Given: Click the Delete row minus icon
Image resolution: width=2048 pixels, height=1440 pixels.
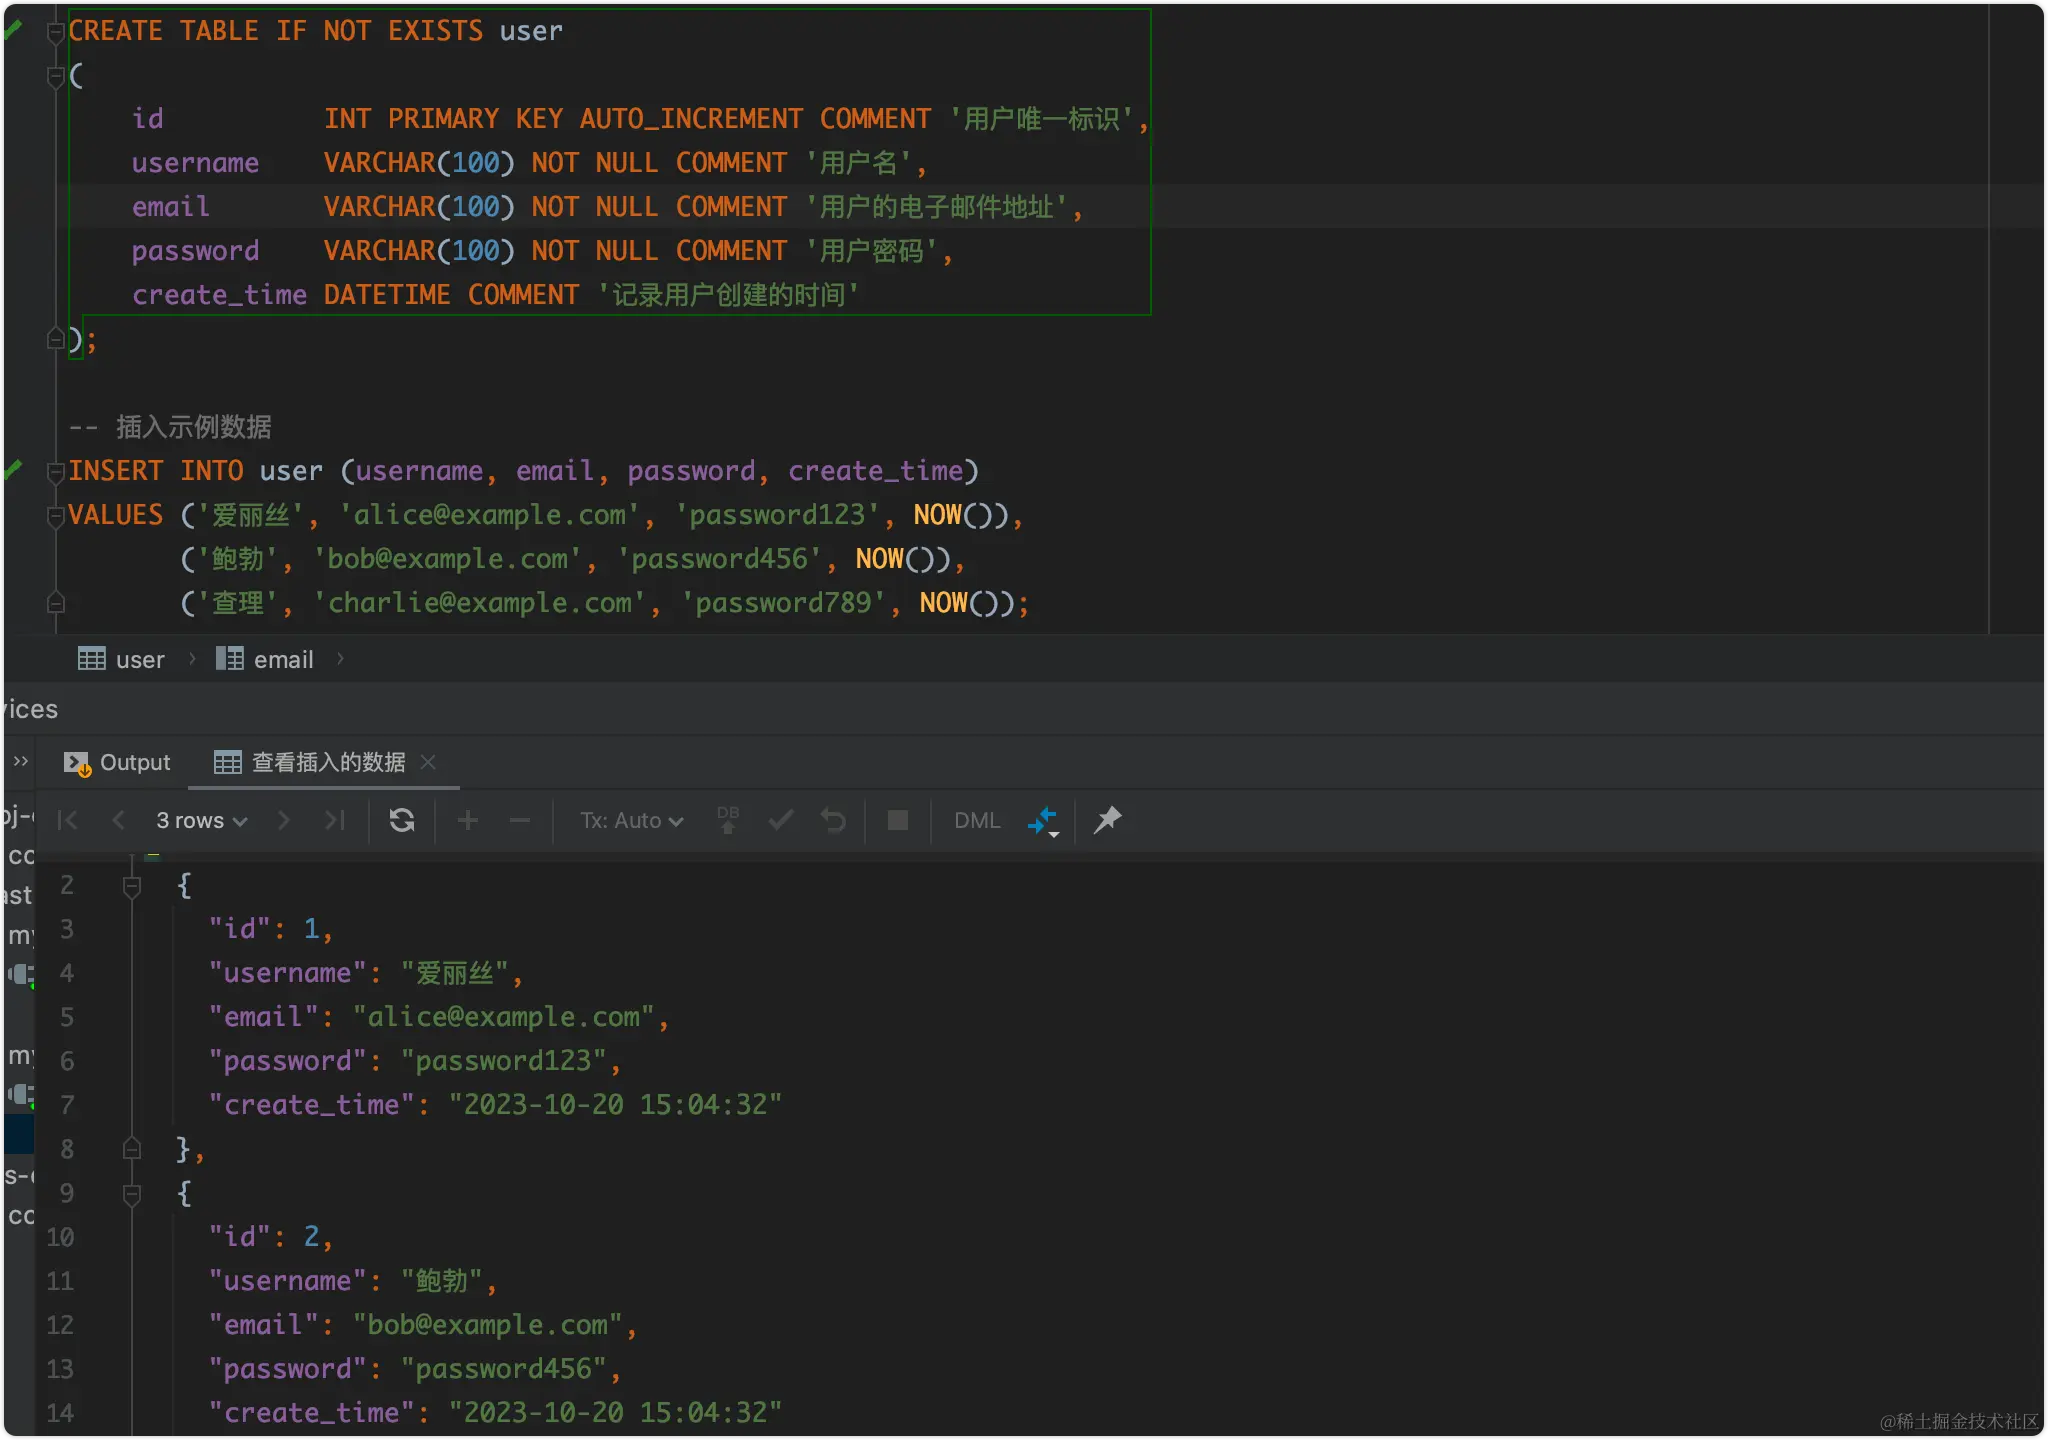Looking at the screenshot, I should tap(519, 820).
